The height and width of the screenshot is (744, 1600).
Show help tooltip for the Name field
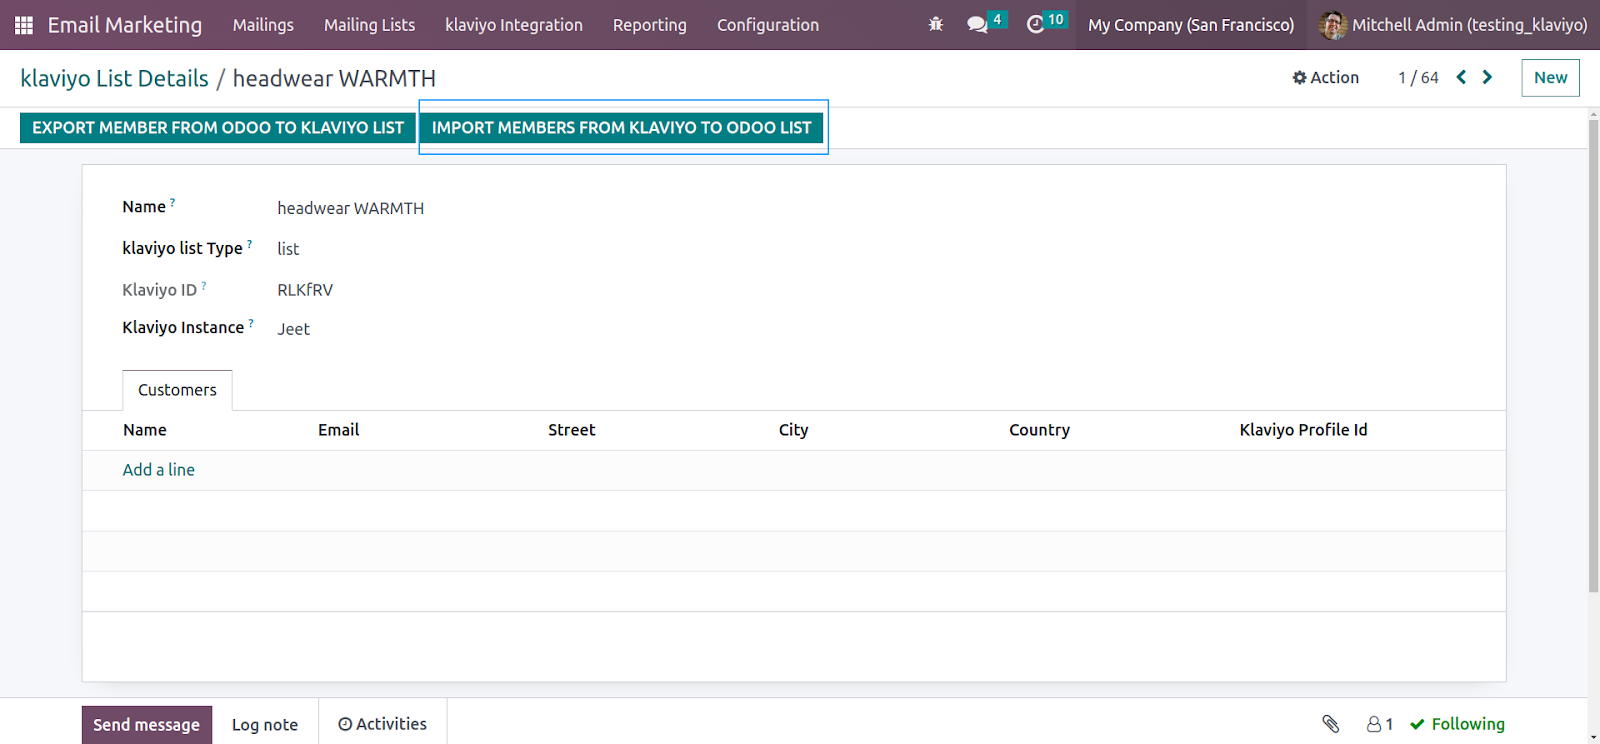pos(172,202)
